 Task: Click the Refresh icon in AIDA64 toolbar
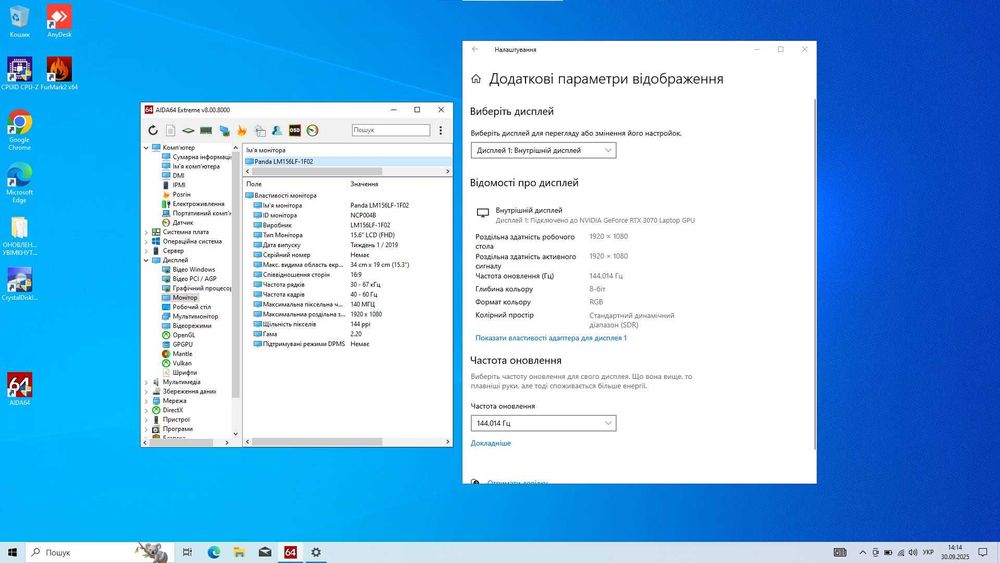(x=153, y=130)
